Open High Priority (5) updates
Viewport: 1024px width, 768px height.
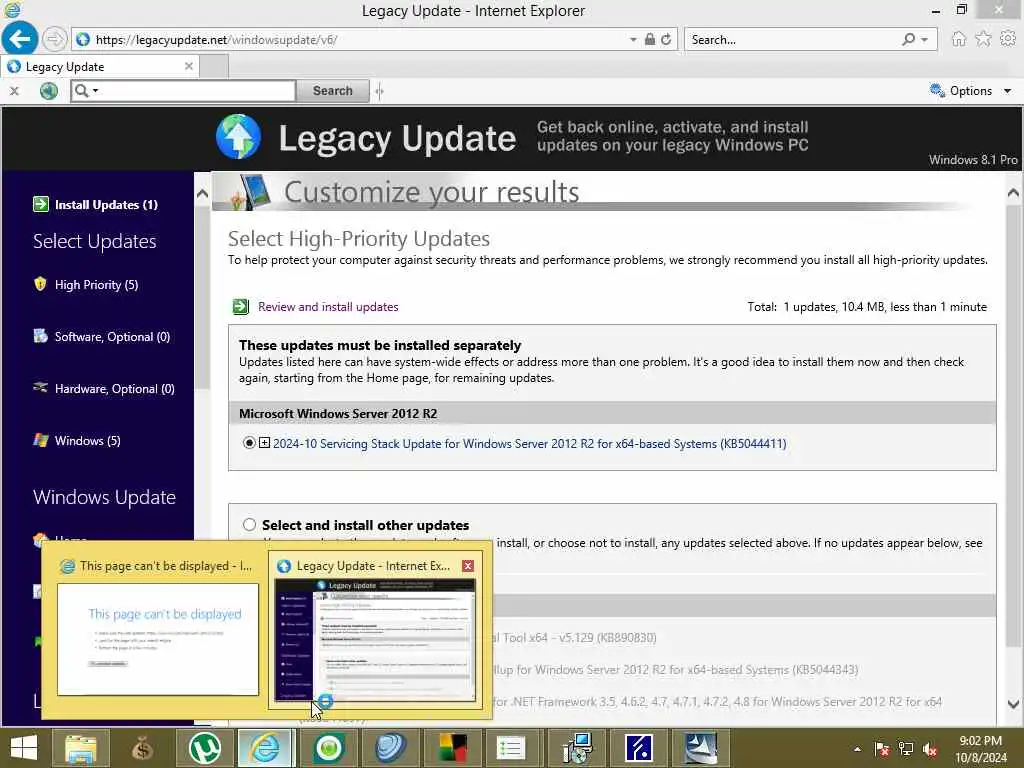[x=96, y=285]
